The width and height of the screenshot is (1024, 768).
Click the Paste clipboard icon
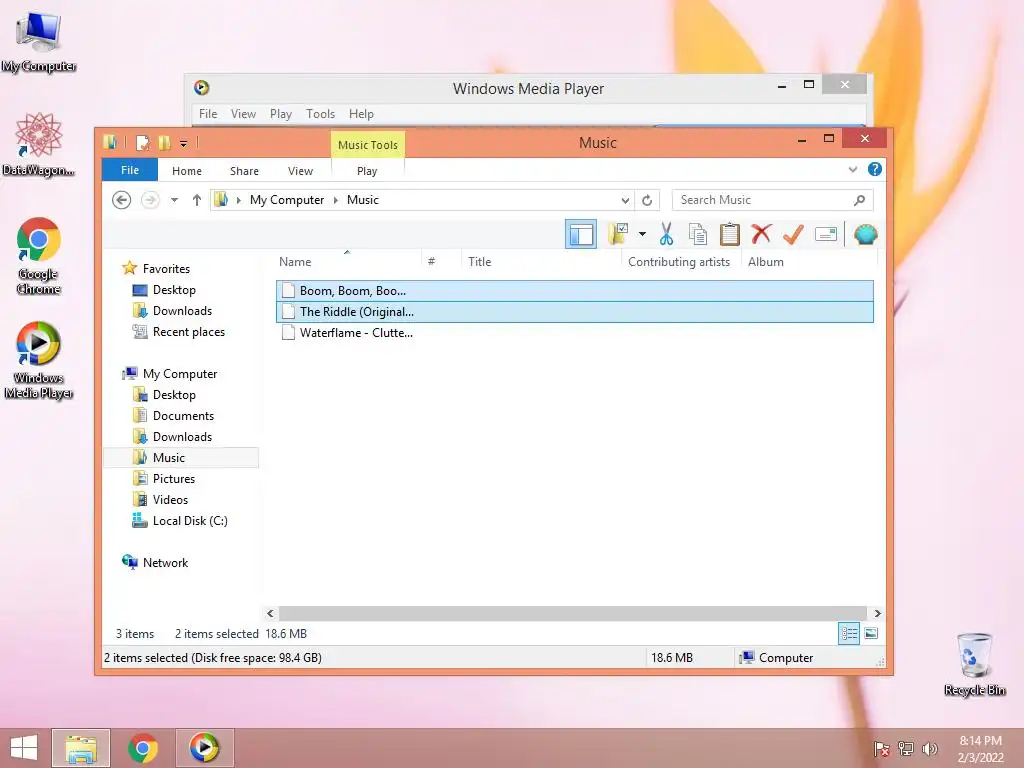click(x=729, y=234)
